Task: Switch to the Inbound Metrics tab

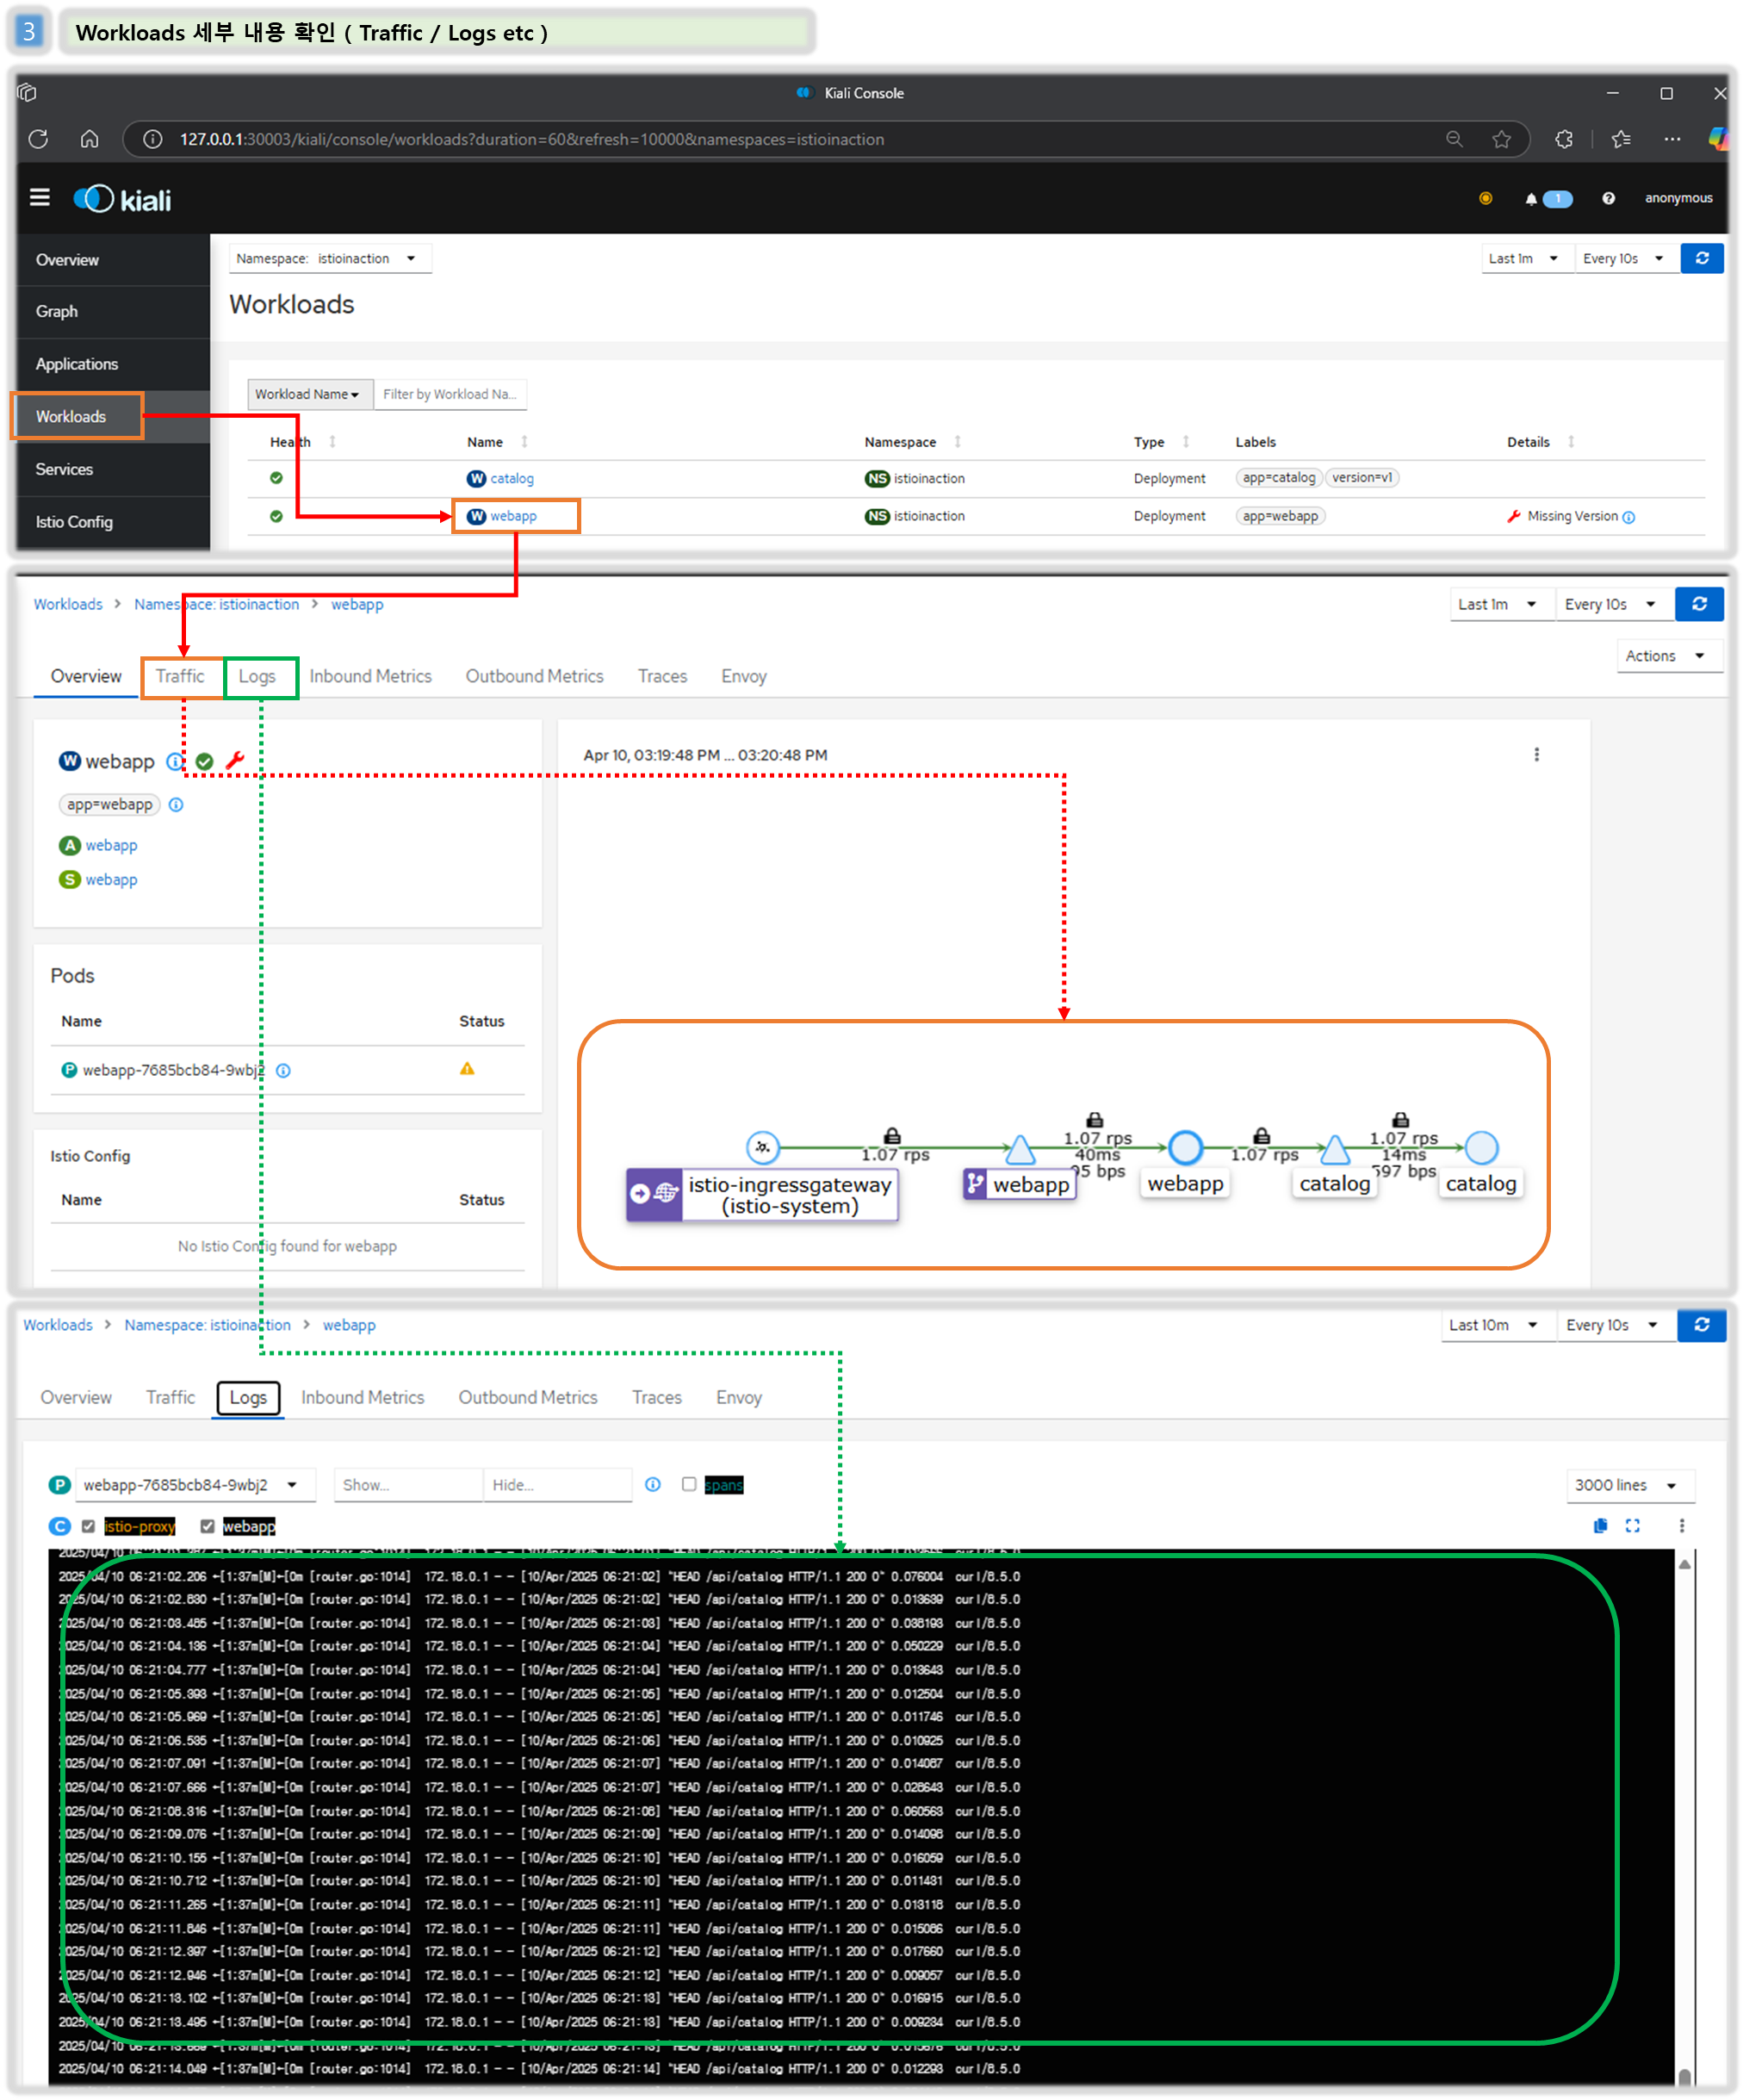Action: 370,676
